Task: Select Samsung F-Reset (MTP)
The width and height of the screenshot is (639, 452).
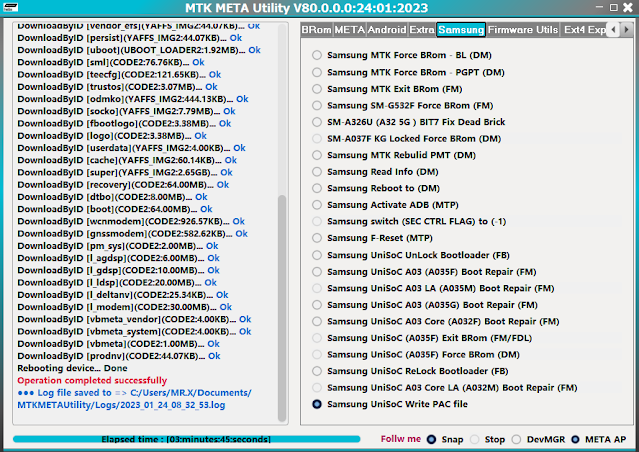Action: 372,238
